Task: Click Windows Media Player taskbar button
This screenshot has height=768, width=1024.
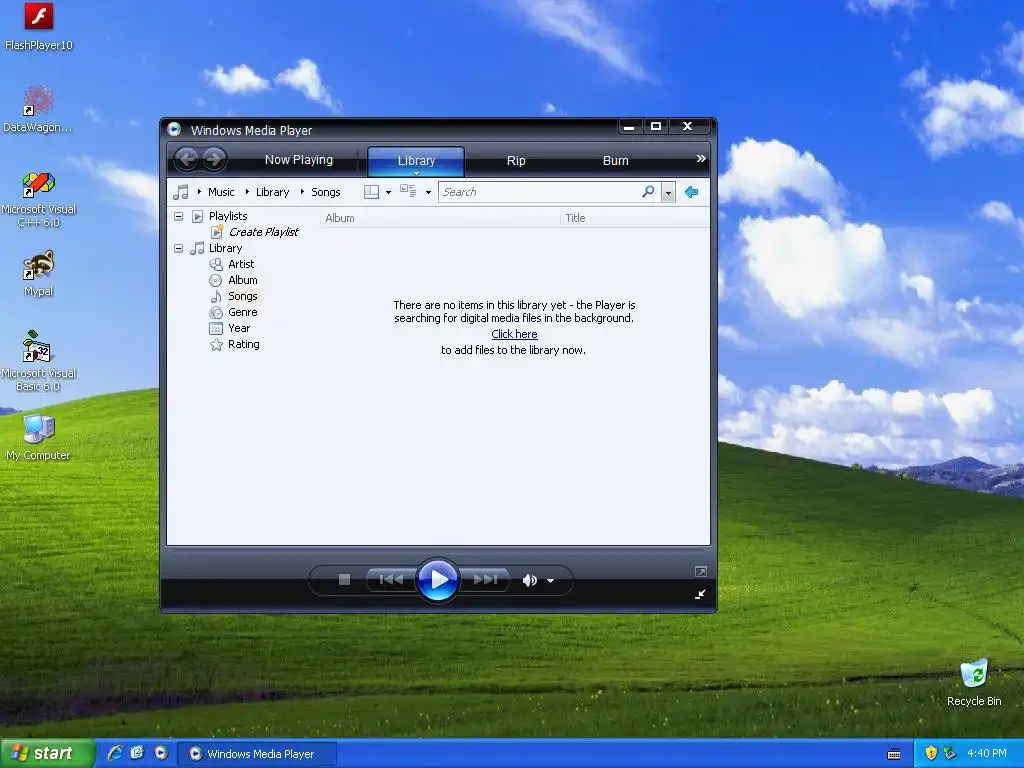Action: (x=257, y=754)
